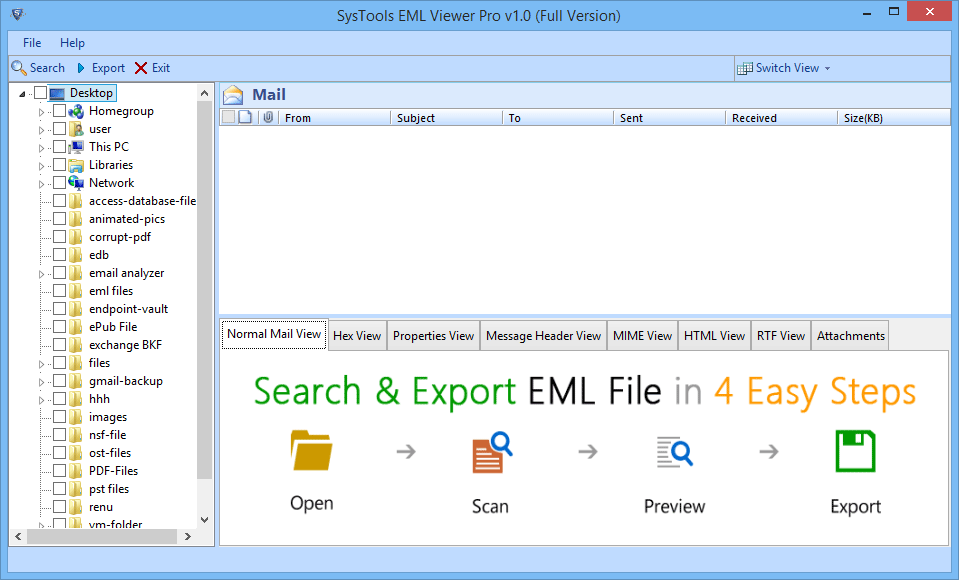This screenshot has width=959, height=580.
Task: Sort mail by the From column
Action: click(x=335, y=117)
